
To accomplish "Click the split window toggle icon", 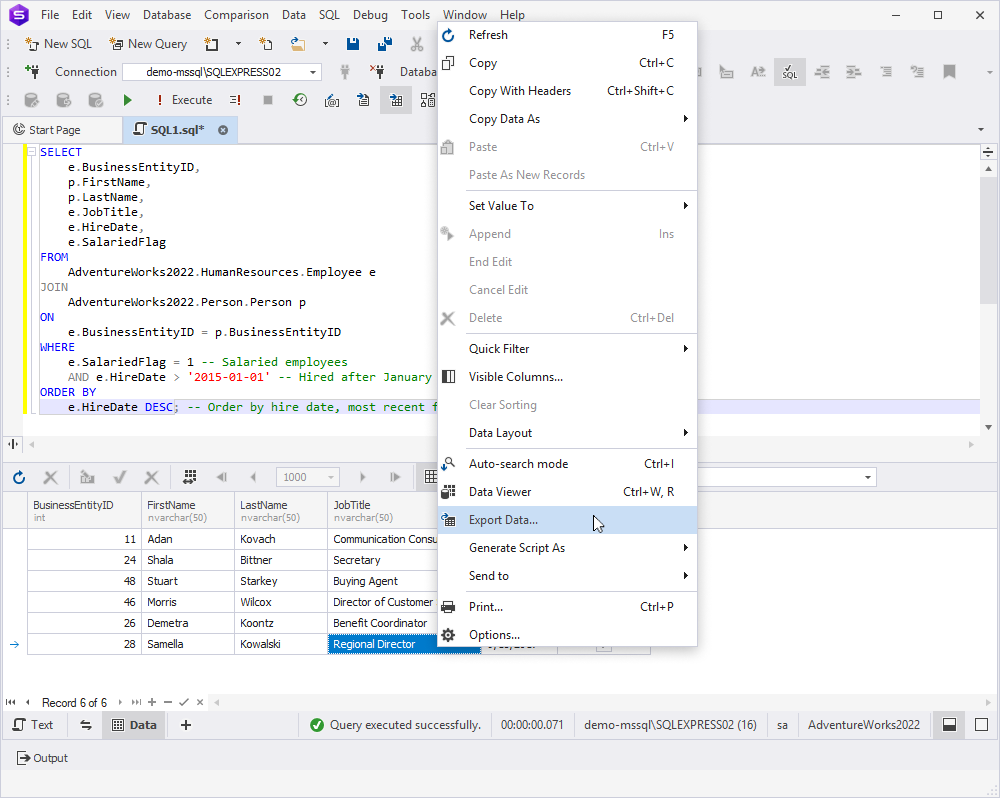I will pos(949,725).
